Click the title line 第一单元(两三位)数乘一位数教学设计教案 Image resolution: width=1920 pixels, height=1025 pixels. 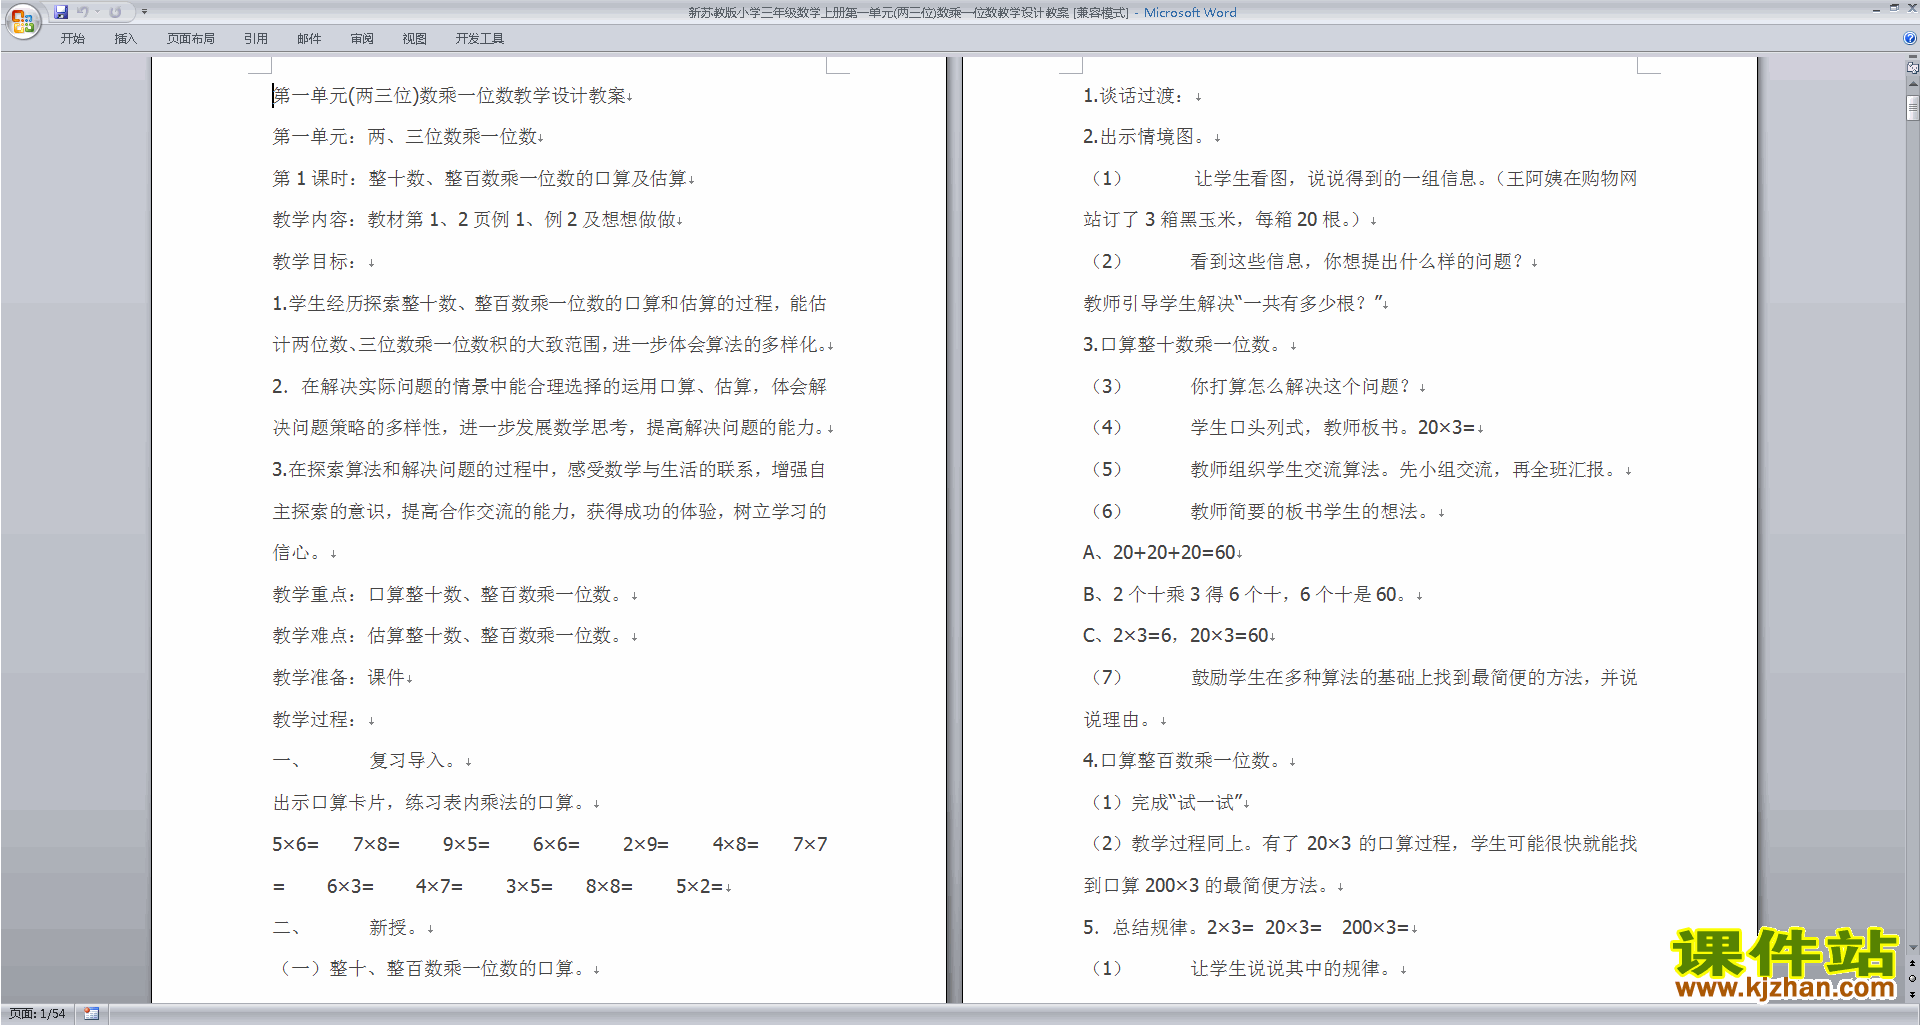[x=450, y=96]
